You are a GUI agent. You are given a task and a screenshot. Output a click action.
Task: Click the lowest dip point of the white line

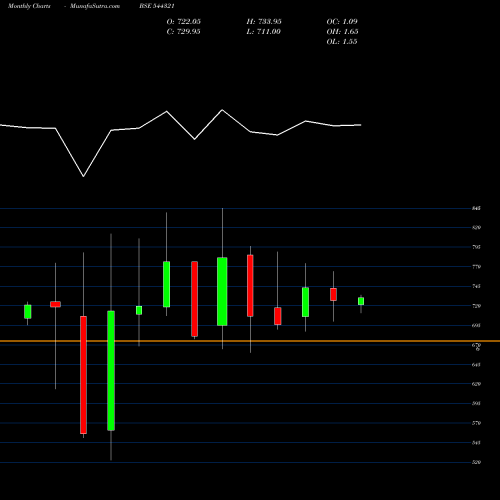click(x=83, y=176)
